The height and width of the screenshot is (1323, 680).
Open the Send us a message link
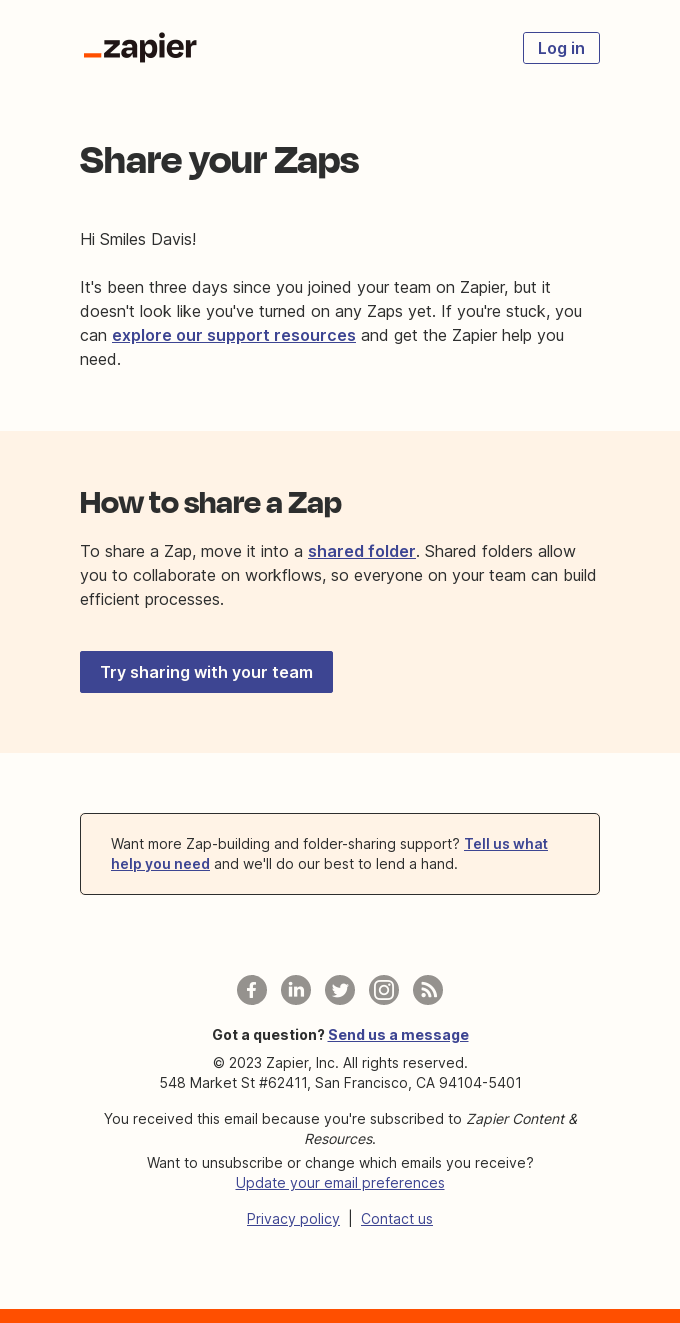click(398, 1034)
